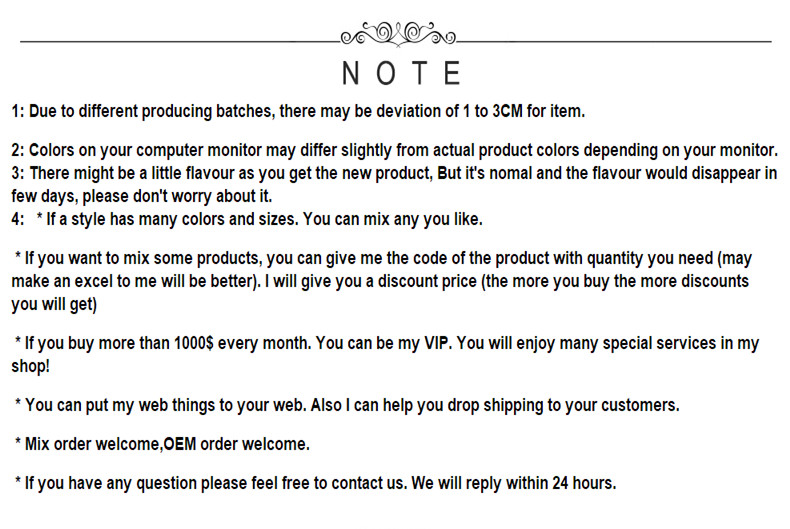Click the horizontal line left of ornament
This screenshot has height=529, width=790.
(180, 42)
